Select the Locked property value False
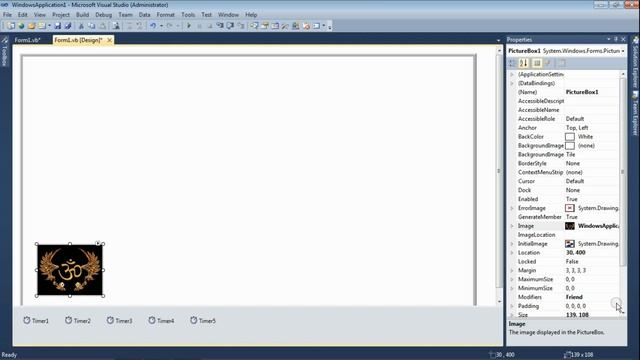 click(x=572, y=262)
